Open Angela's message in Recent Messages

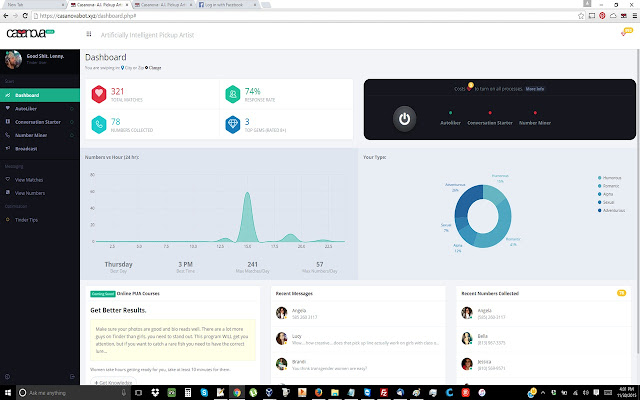pos(358,313)
